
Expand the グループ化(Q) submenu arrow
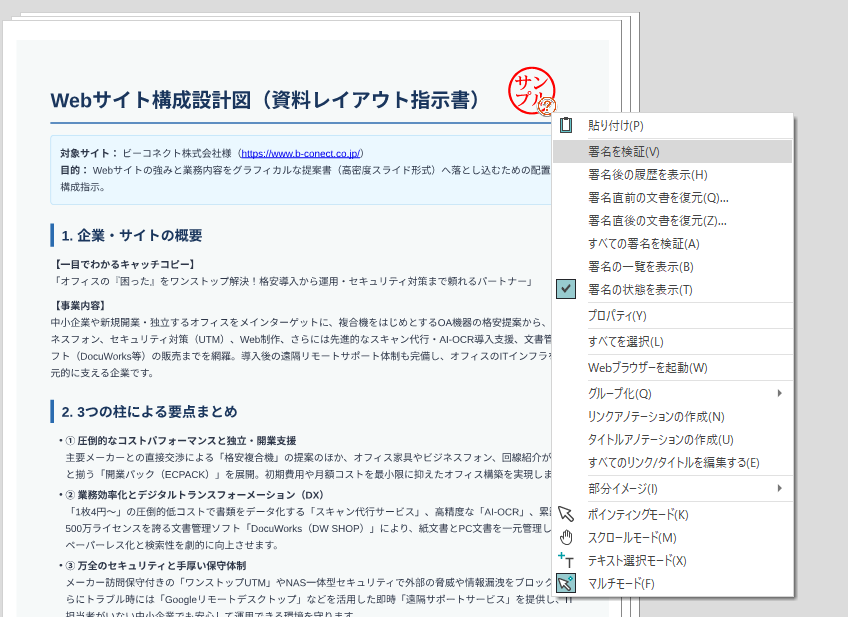point(779,393)
